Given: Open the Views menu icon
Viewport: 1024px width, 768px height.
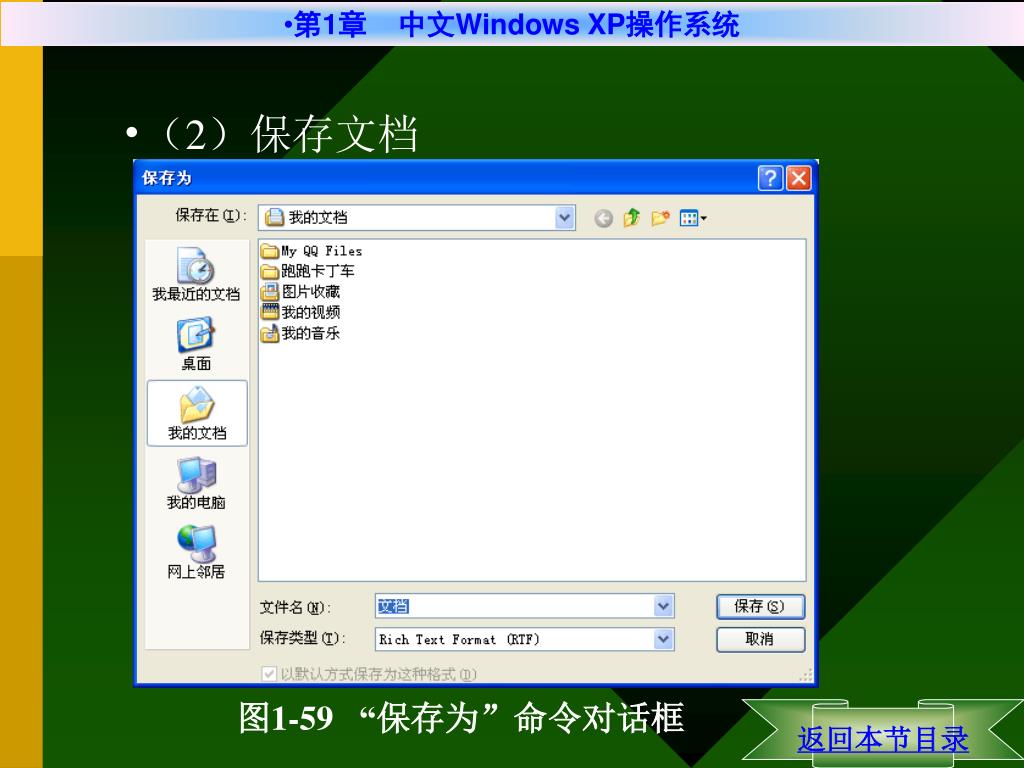Looking at the screenshot, I should (693, 217).
